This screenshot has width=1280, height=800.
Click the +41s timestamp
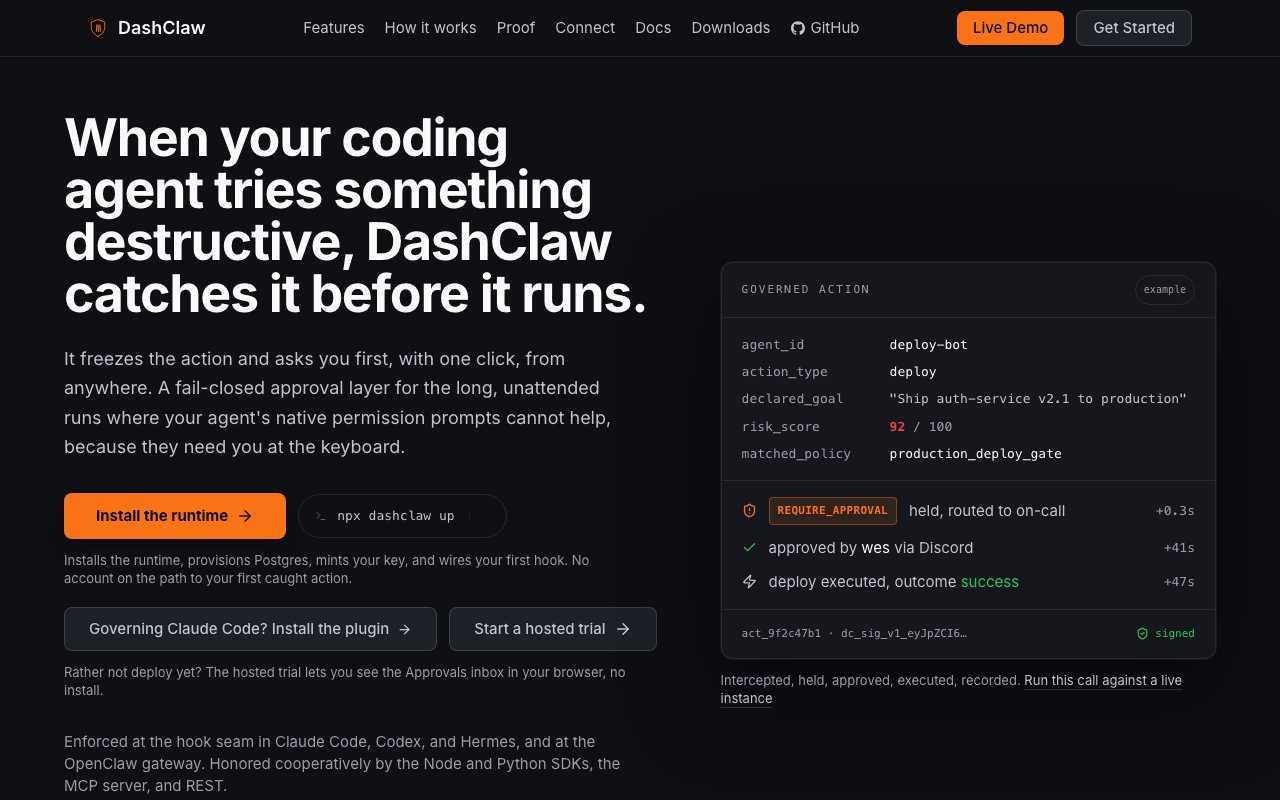tap(1179, 548)
